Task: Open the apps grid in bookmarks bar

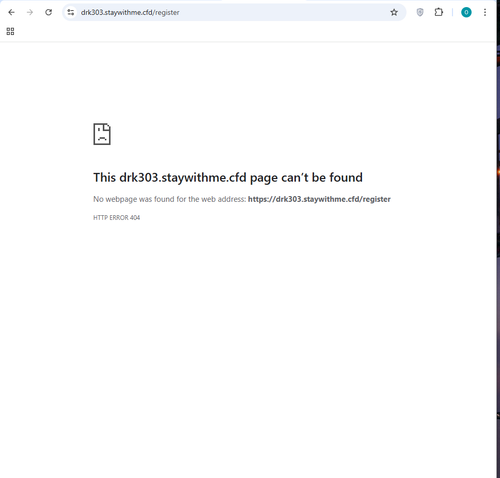Action: tap(10, 31)
